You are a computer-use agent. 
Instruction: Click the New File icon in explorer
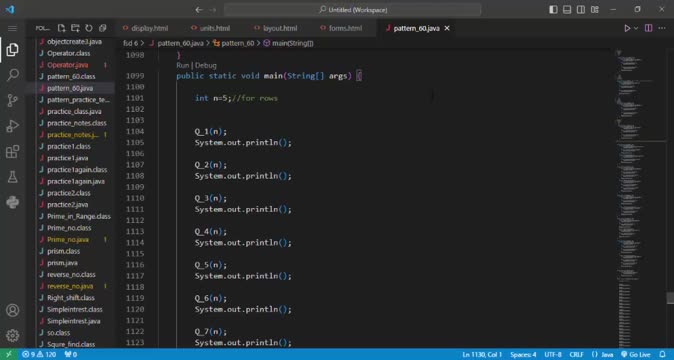point(61,28)
